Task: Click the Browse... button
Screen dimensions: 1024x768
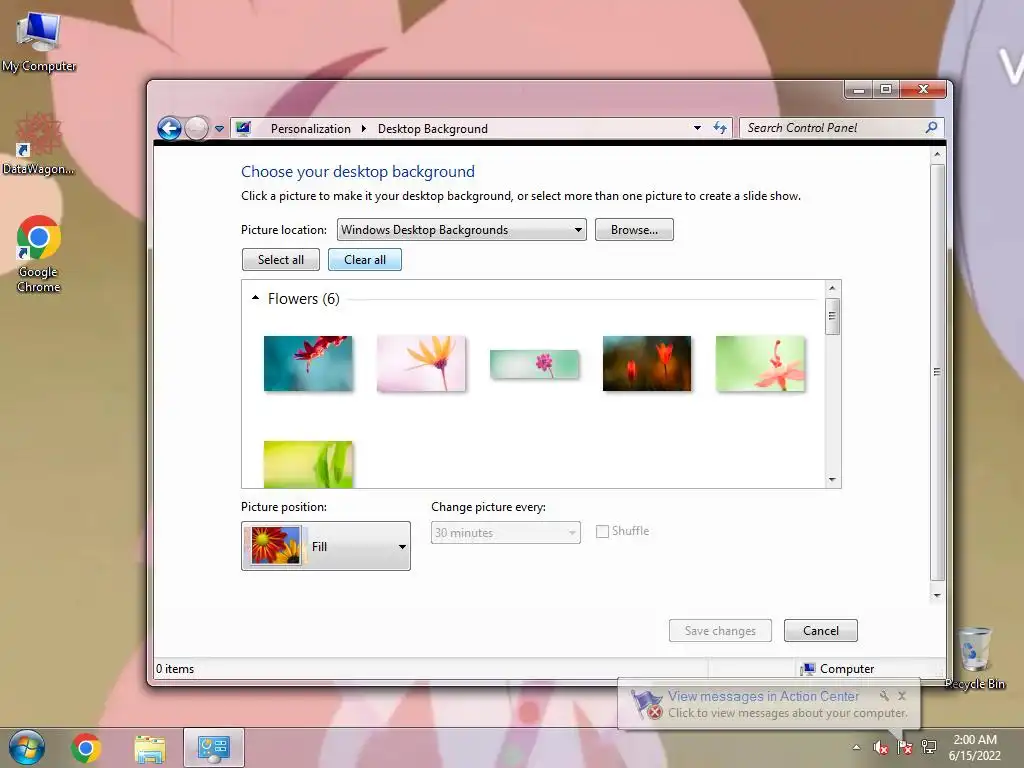Action: point(634,230)
